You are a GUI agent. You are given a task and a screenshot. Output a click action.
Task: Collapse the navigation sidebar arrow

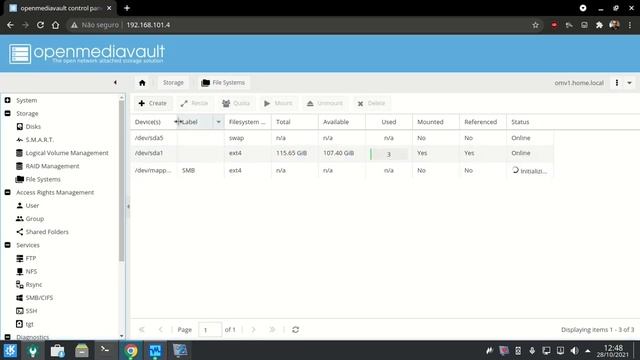115,82
